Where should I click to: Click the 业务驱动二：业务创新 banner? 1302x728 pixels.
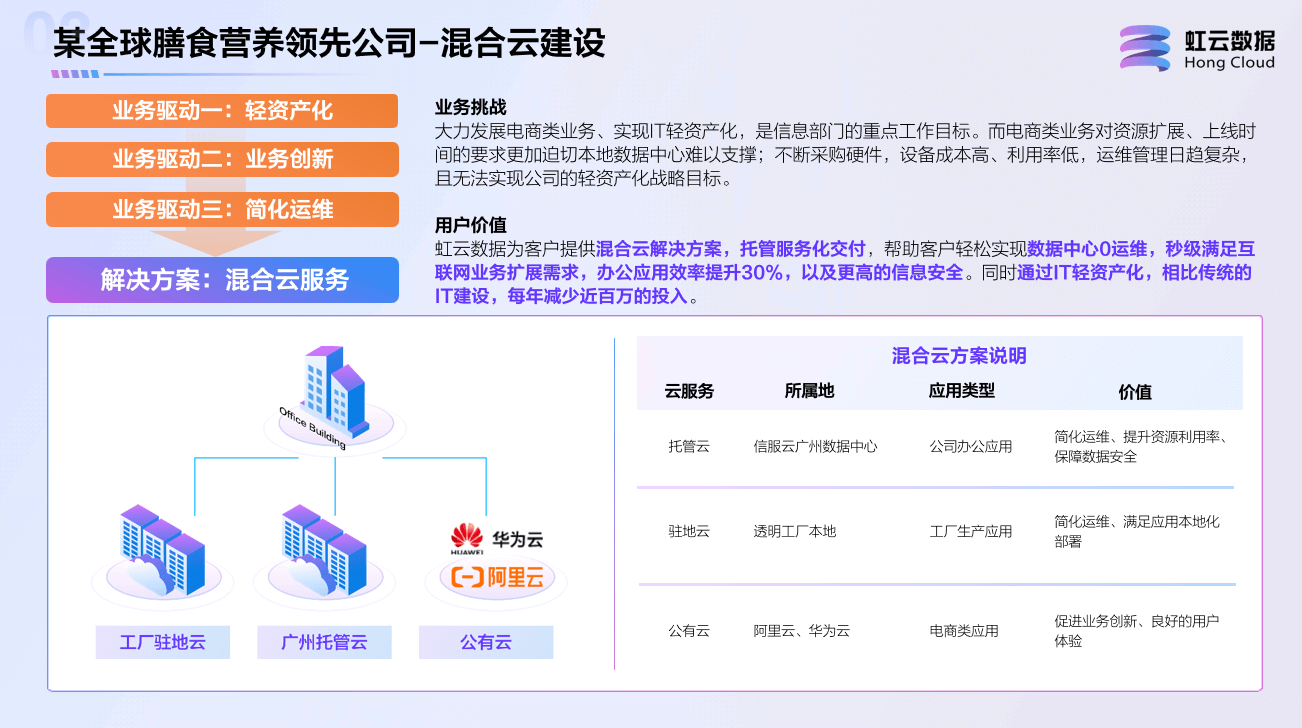[x=222, y=160]
